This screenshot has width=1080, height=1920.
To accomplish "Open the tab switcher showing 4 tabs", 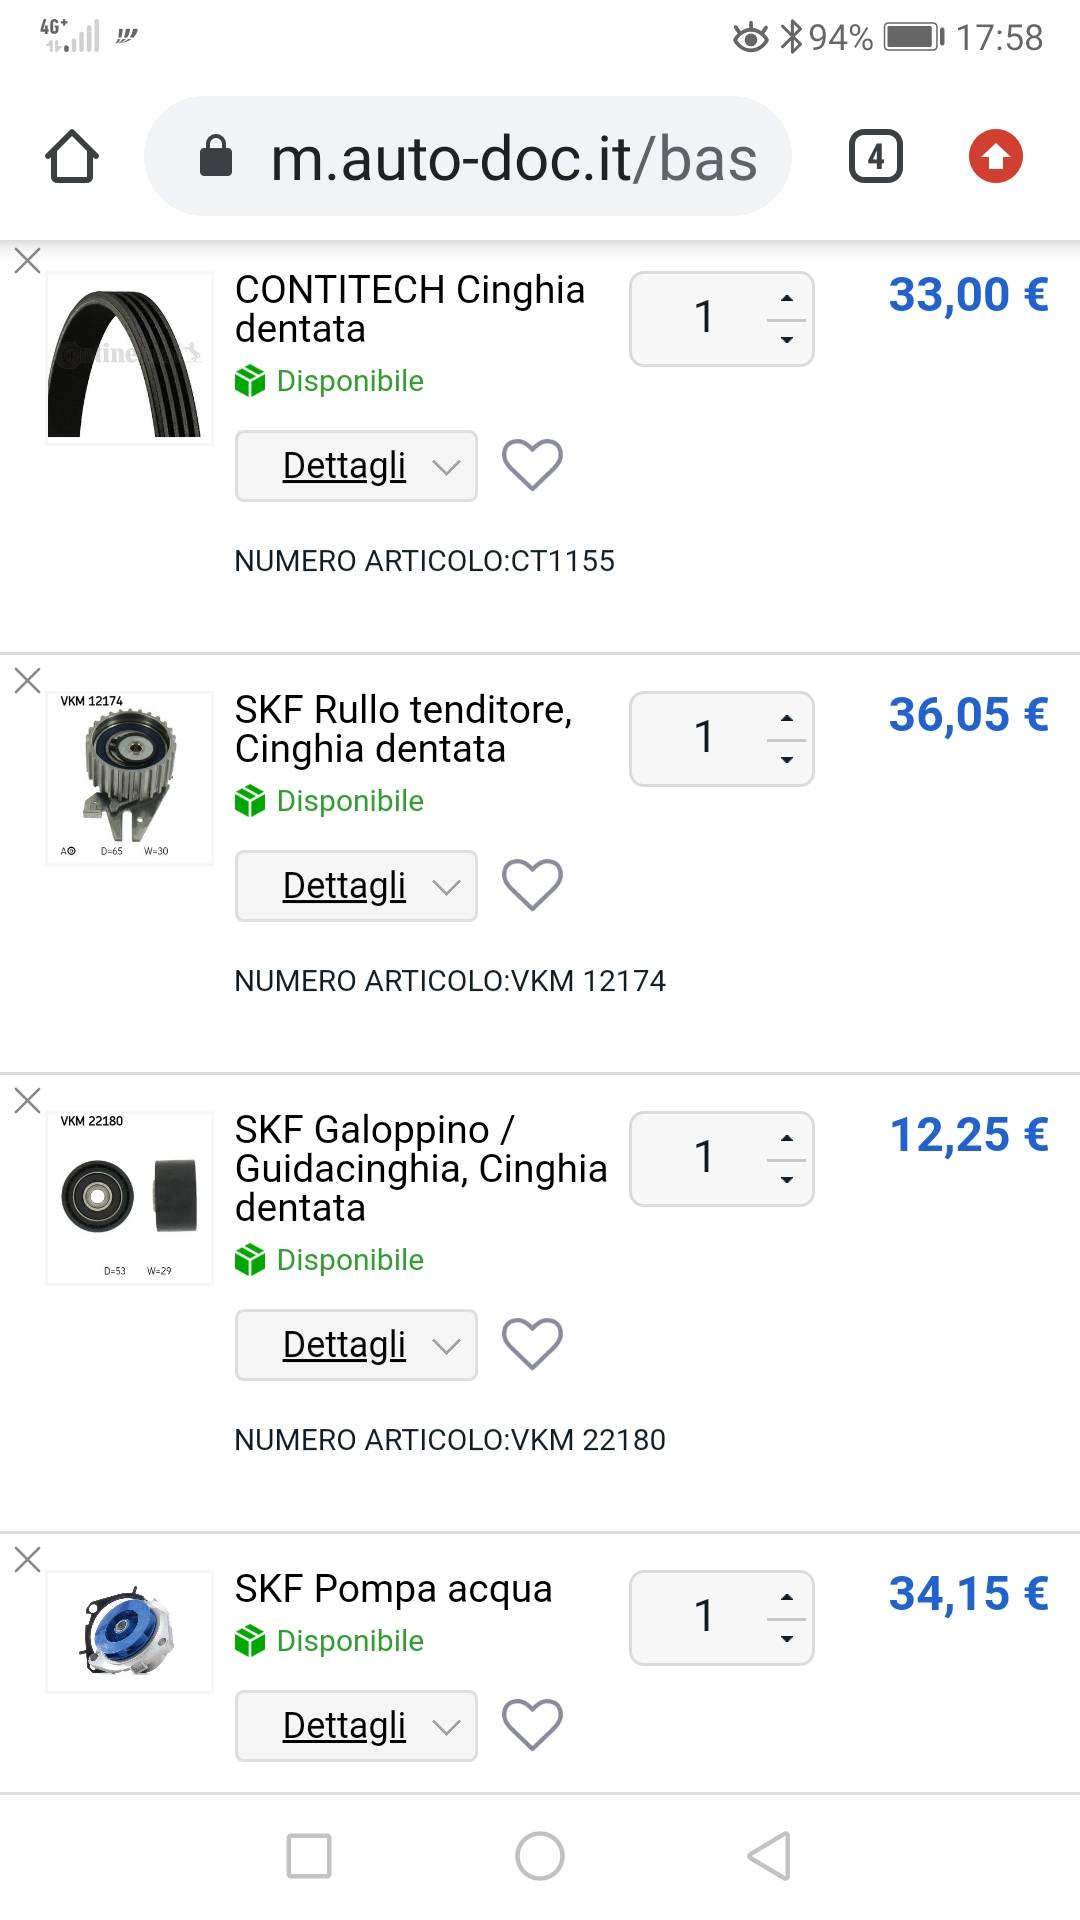I will click(x=875, y=157).
